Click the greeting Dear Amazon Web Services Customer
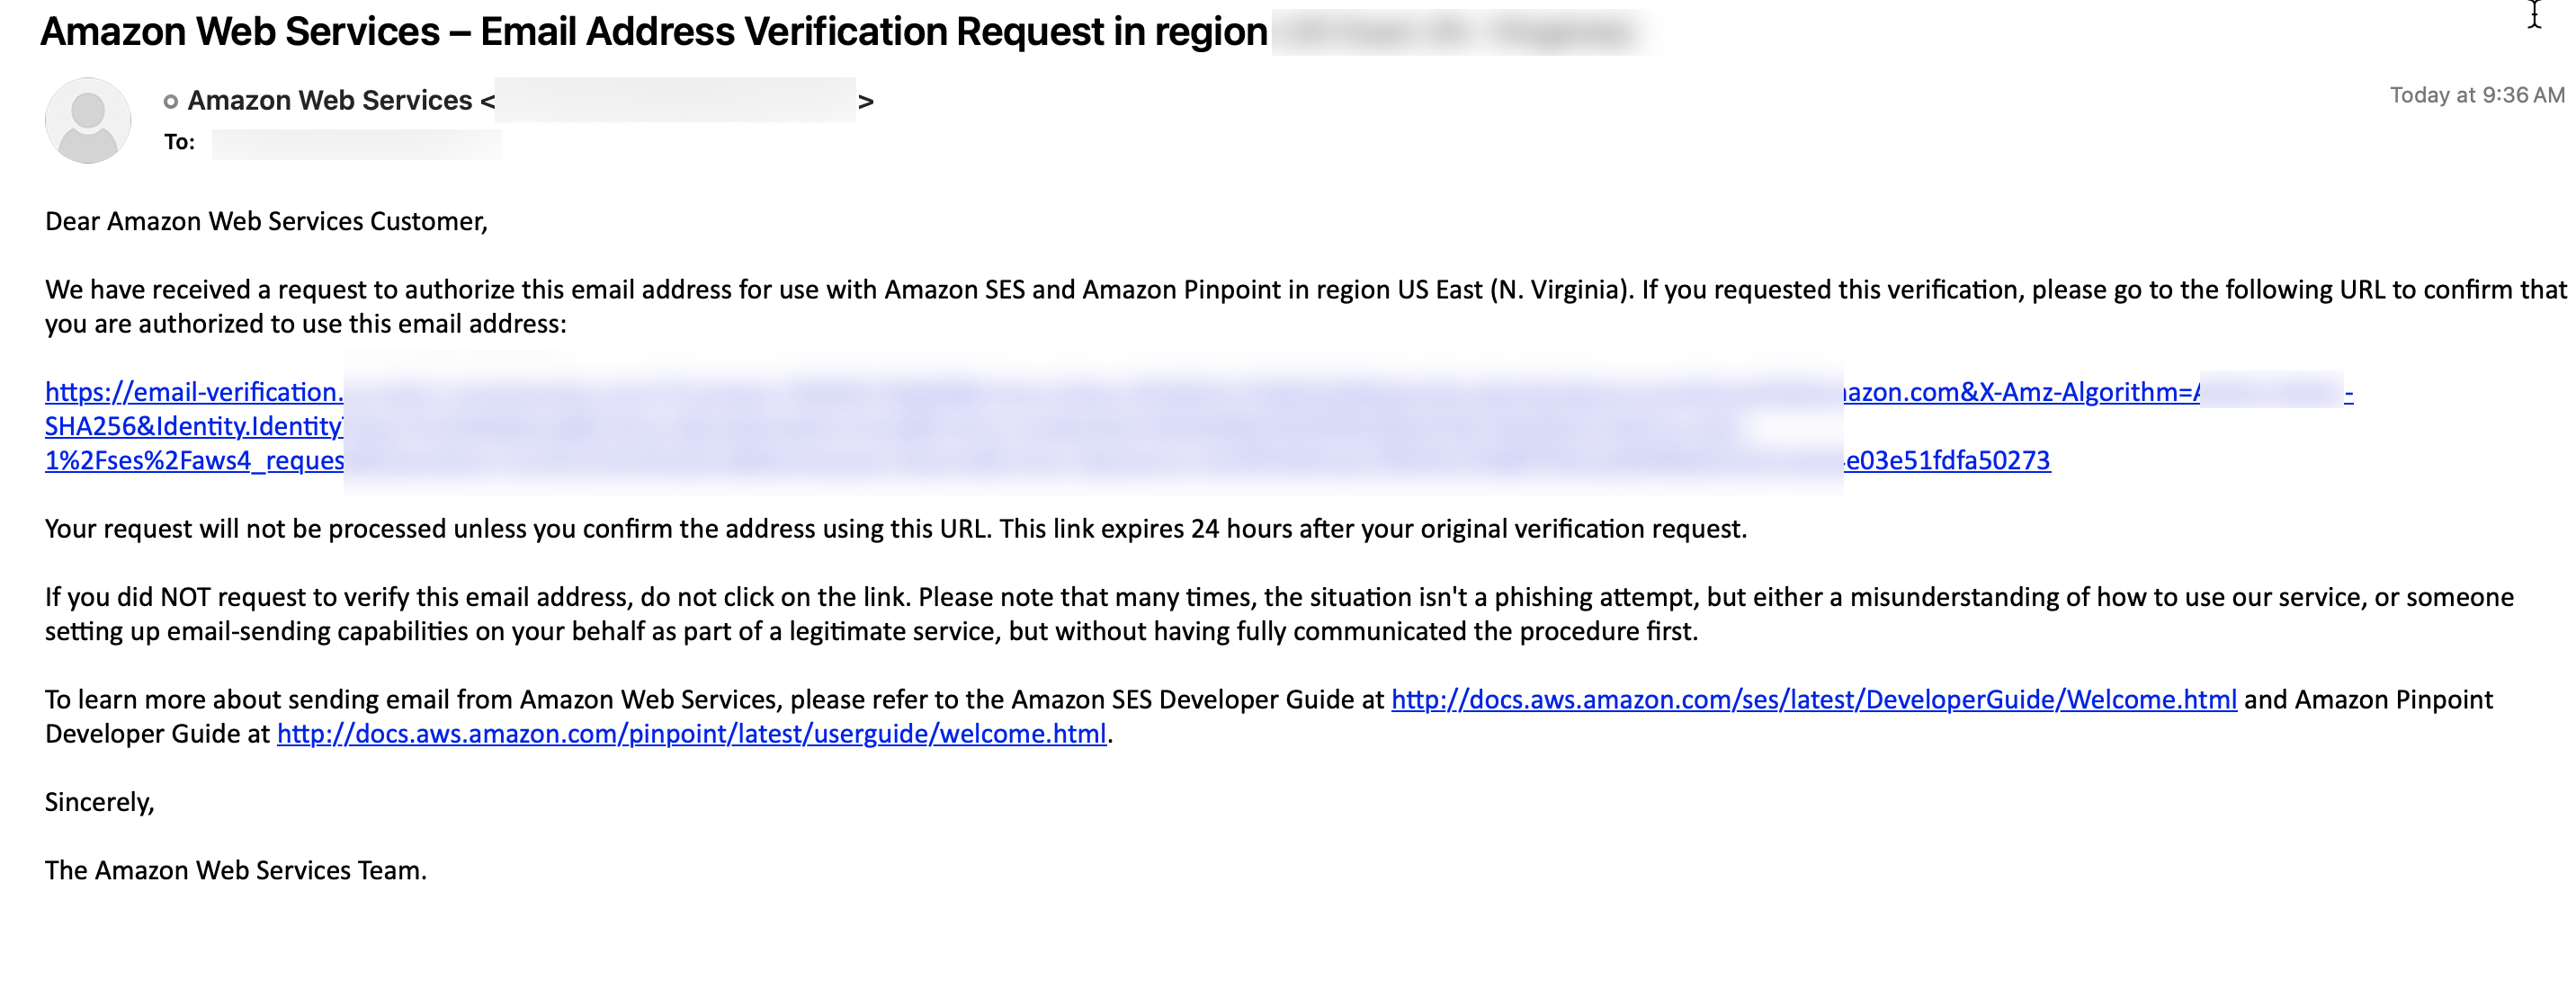The image size is (2576, 998). 265,221
